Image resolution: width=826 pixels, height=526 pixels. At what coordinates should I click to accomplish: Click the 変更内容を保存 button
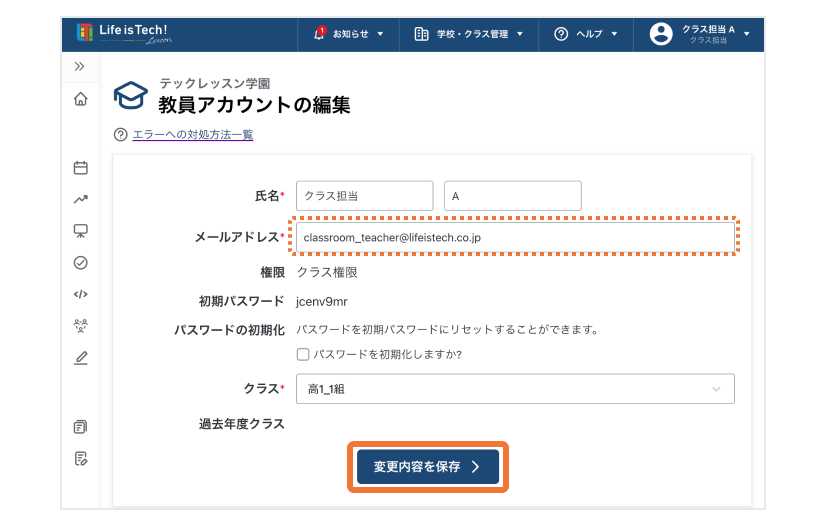click(427, 466)
